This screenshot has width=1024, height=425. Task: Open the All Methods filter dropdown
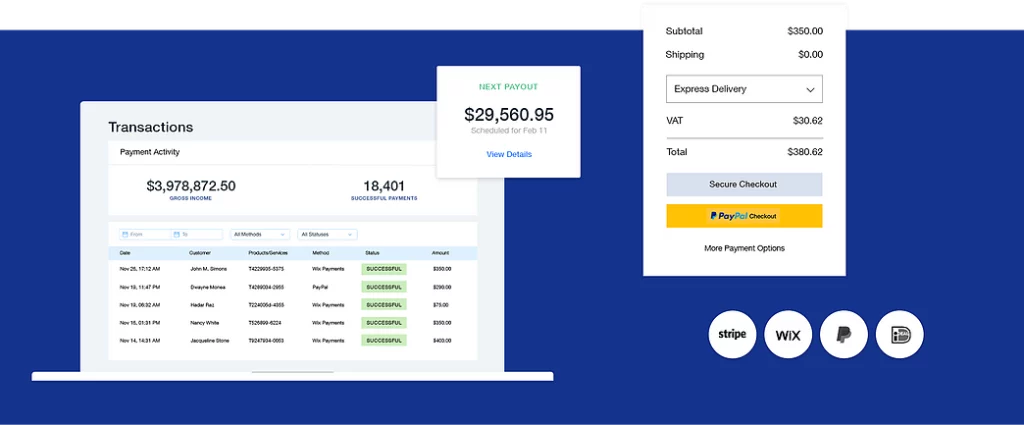261,234
